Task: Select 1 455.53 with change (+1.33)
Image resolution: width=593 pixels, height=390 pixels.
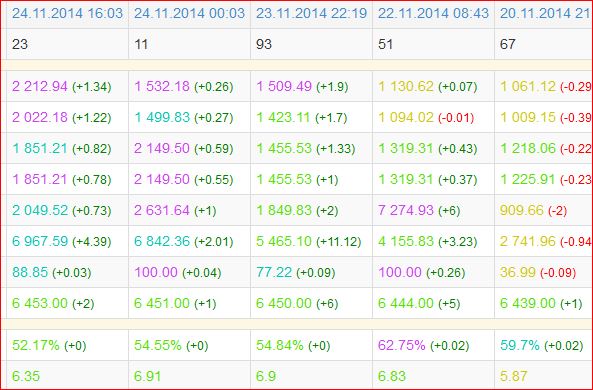Action: click(x=306, y=148)
